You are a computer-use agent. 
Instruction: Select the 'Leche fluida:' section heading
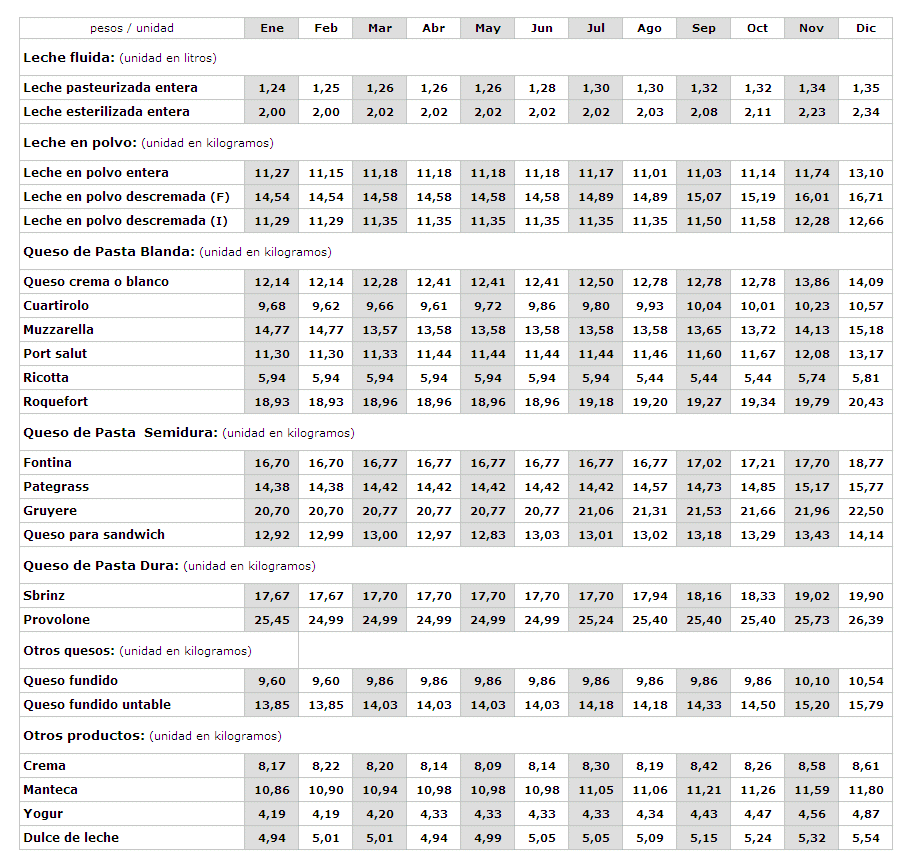point(69,58)
